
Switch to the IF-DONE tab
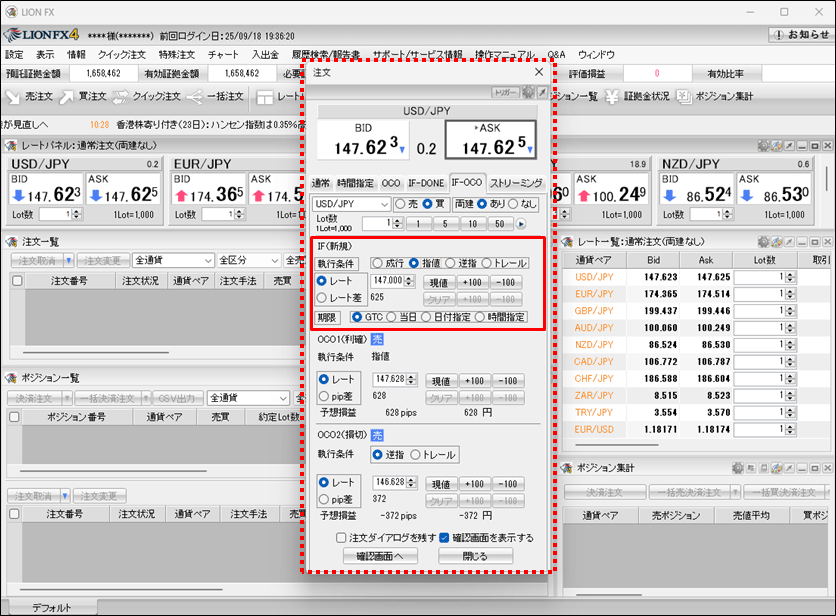point(425,183)
